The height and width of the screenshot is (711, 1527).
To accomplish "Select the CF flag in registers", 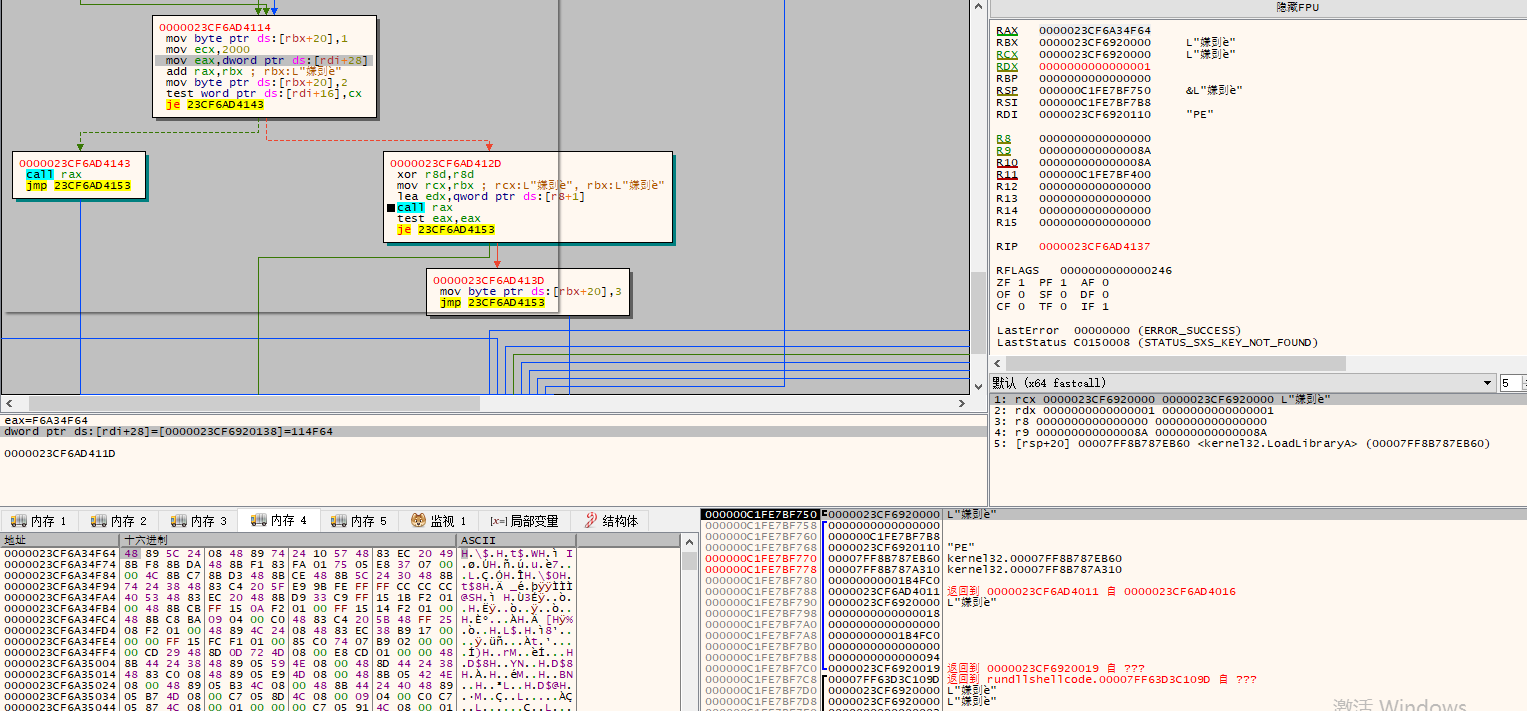I will pos(1009,306).
